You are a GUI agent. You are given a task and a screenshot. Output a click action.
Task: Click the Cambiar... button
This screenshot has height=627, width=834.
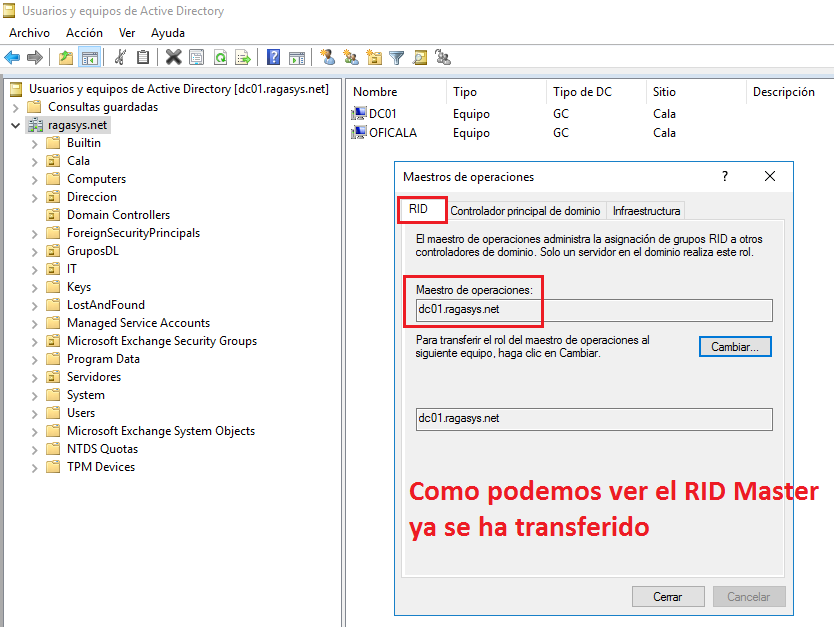735,347
